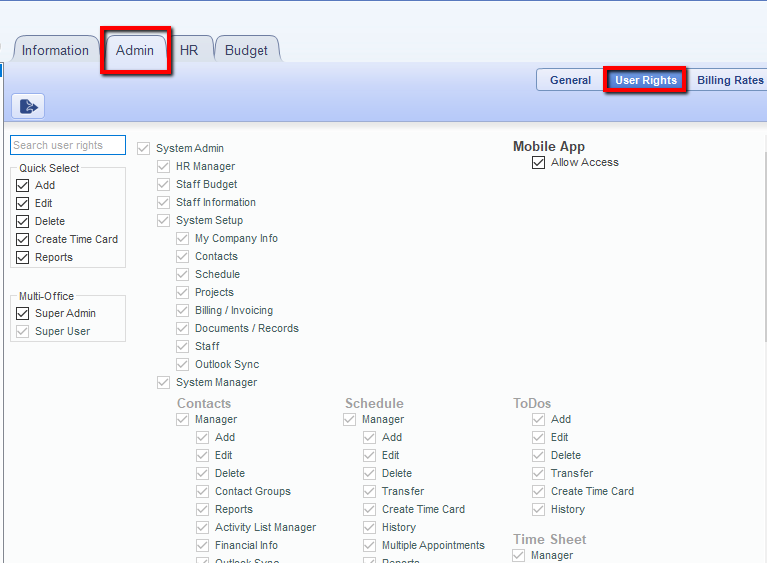The image size is (767, 563).
Task: Toggle System Setup Schedule checkbox
Action: click(x=182, y=274)
